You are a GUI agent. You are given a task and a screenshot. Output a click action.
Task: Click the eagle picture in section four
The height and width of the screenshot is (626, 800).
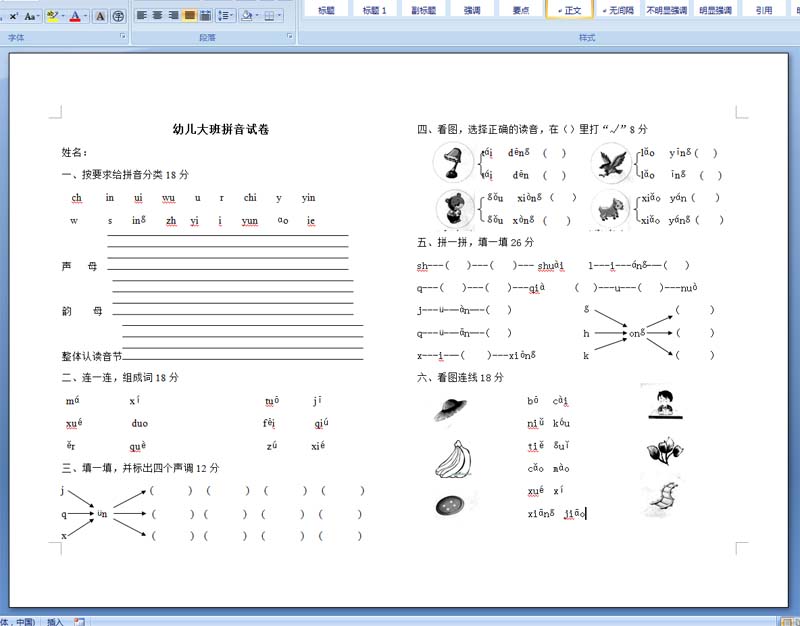[x=611, y=162]
